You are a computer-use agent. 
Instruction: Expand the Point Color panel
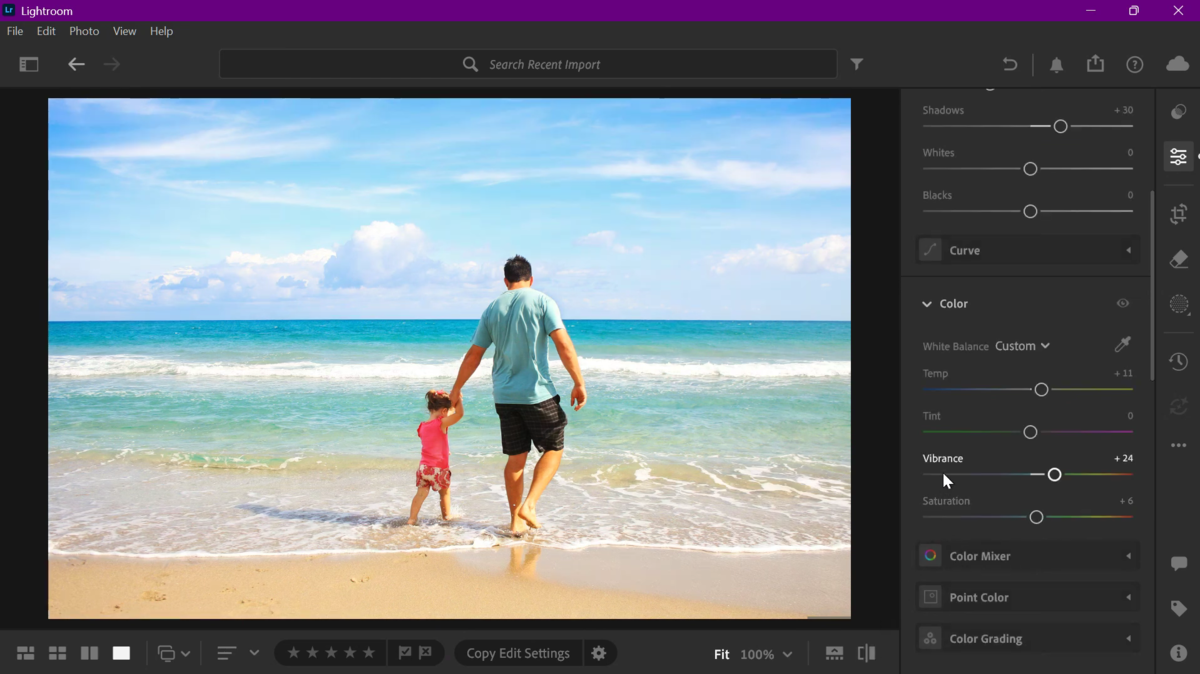[1028, 597]
